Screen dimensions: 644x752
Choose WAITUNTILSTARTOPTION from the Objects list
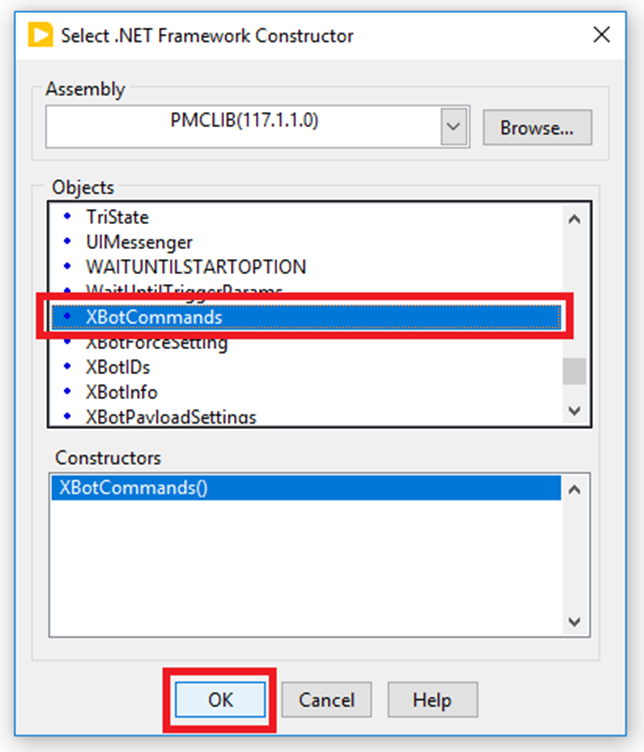point(196,267)
